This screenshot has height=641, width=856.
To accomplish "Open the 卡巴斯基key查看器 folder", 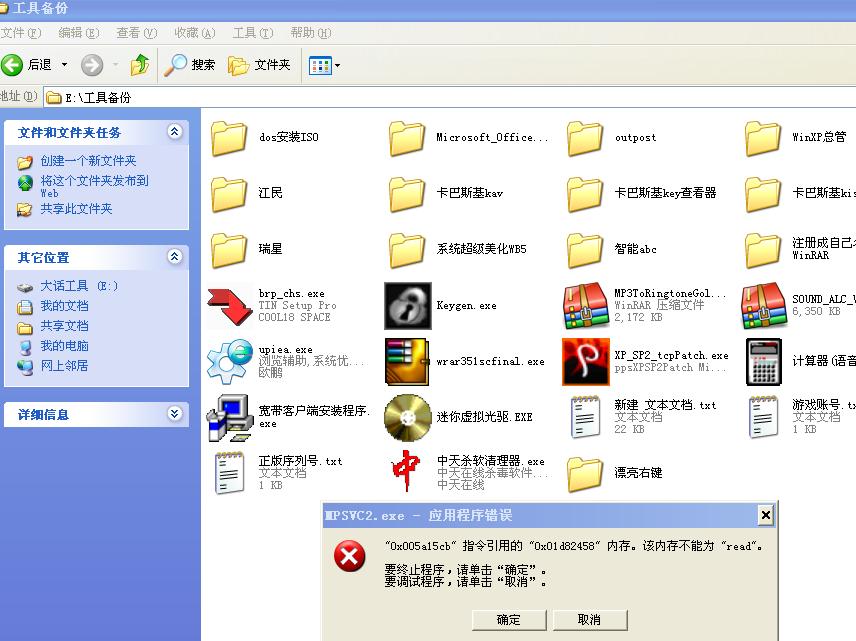I will [585, 194].
